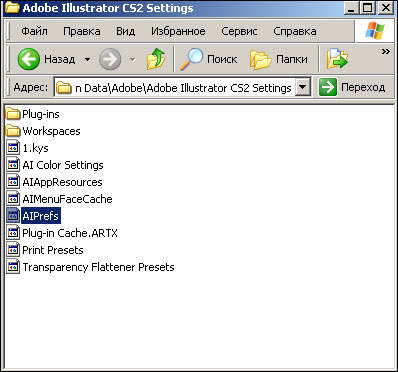Select the Workspaces folder icon
This screenshot has width=398, height=372.
point(13,131)
